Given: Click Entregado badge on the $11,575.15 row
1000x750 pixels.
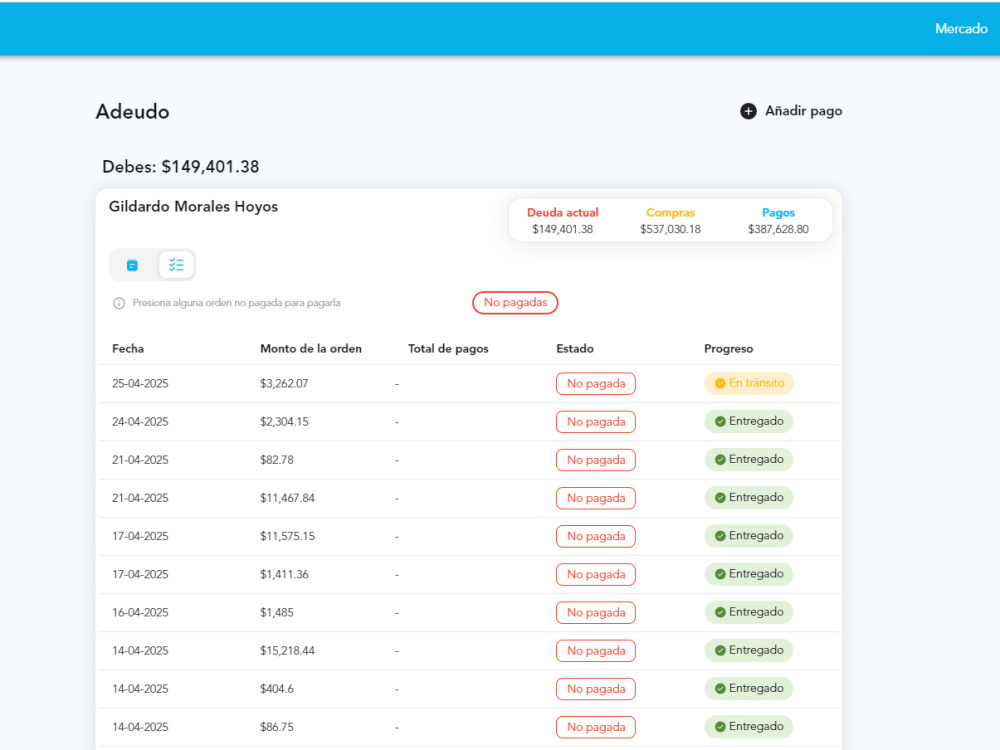Looking at the screenshot, I should (749, 536).
